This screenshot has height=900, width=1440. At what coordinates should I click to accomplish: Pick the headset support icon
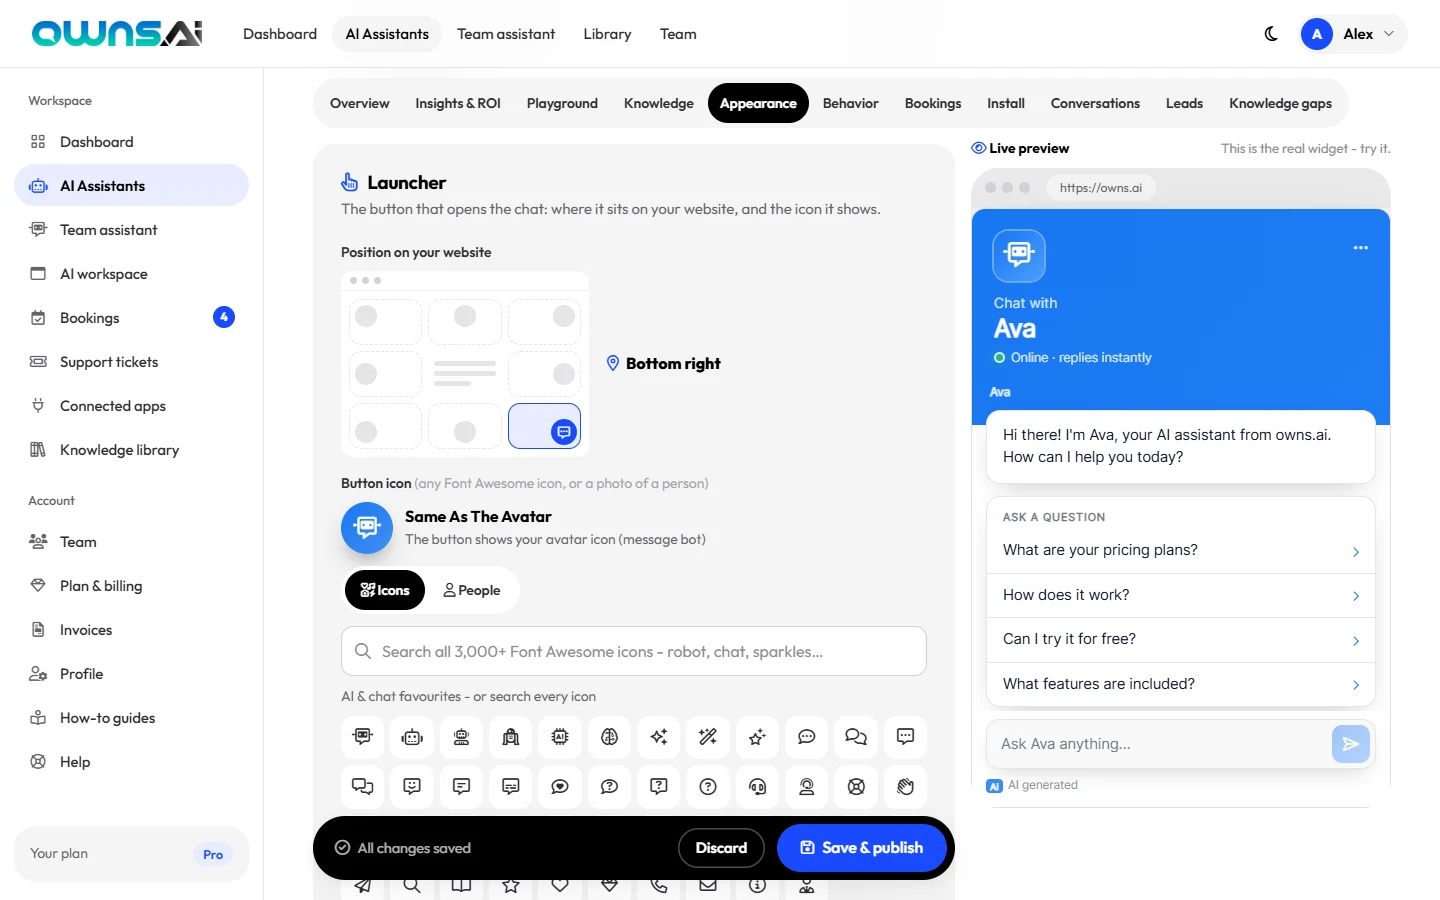(757, 786)
